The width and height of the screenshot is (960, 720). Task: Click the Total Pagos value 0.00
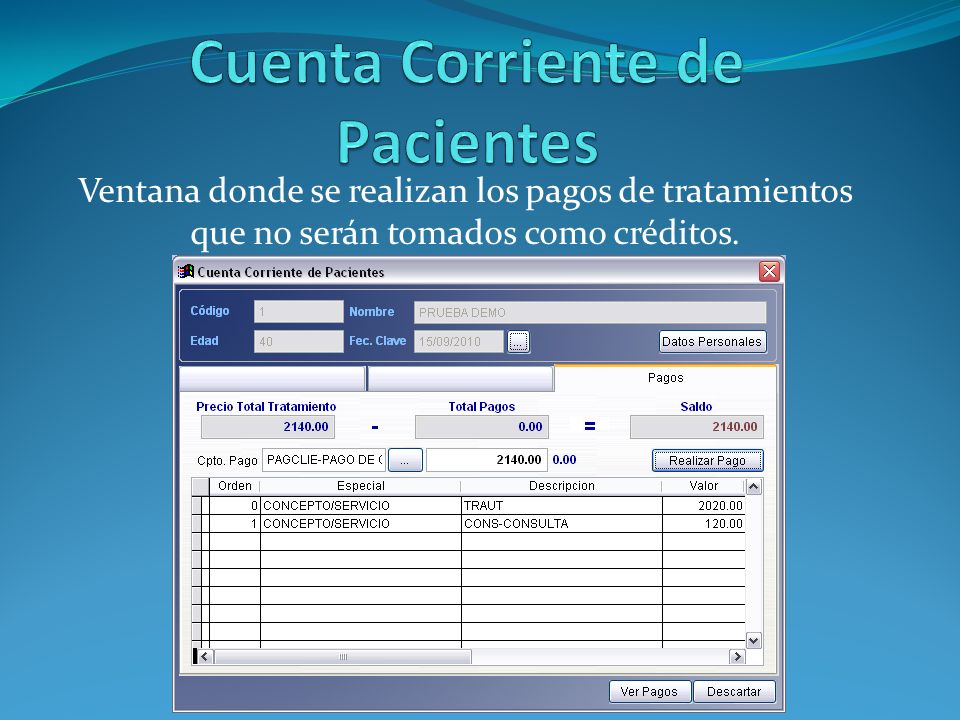(482, 427)
